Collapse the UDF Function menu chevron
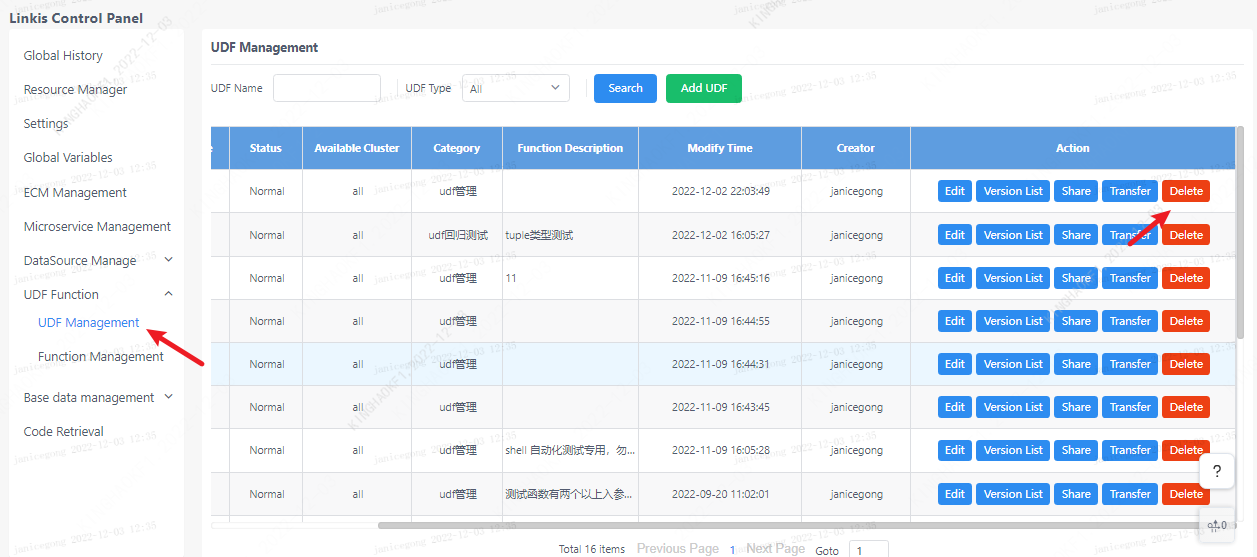Image resolution: width=1257 pixels, height=557 pixels. tap(168, 294)
